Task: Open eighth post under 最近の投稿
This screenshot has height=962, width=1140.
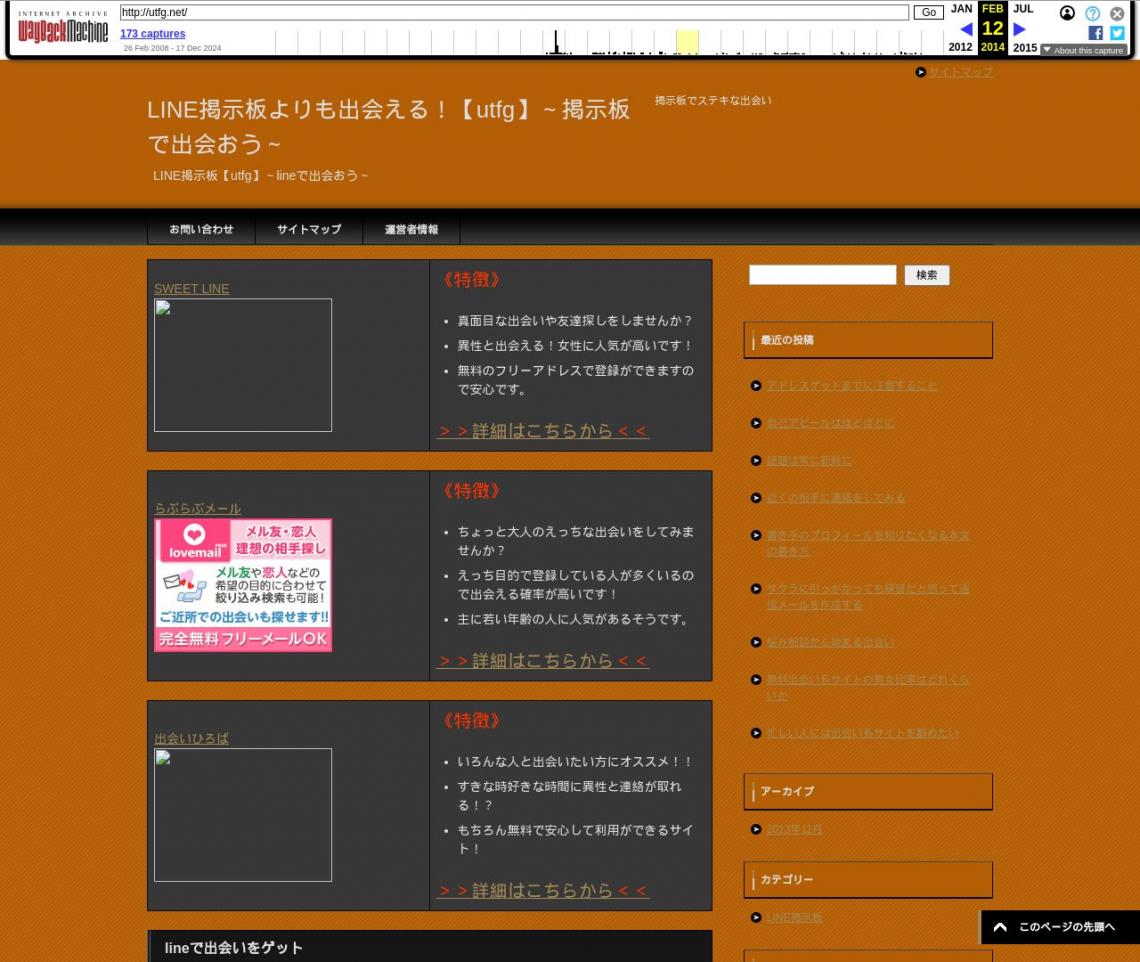Action: tap(867, 687)
